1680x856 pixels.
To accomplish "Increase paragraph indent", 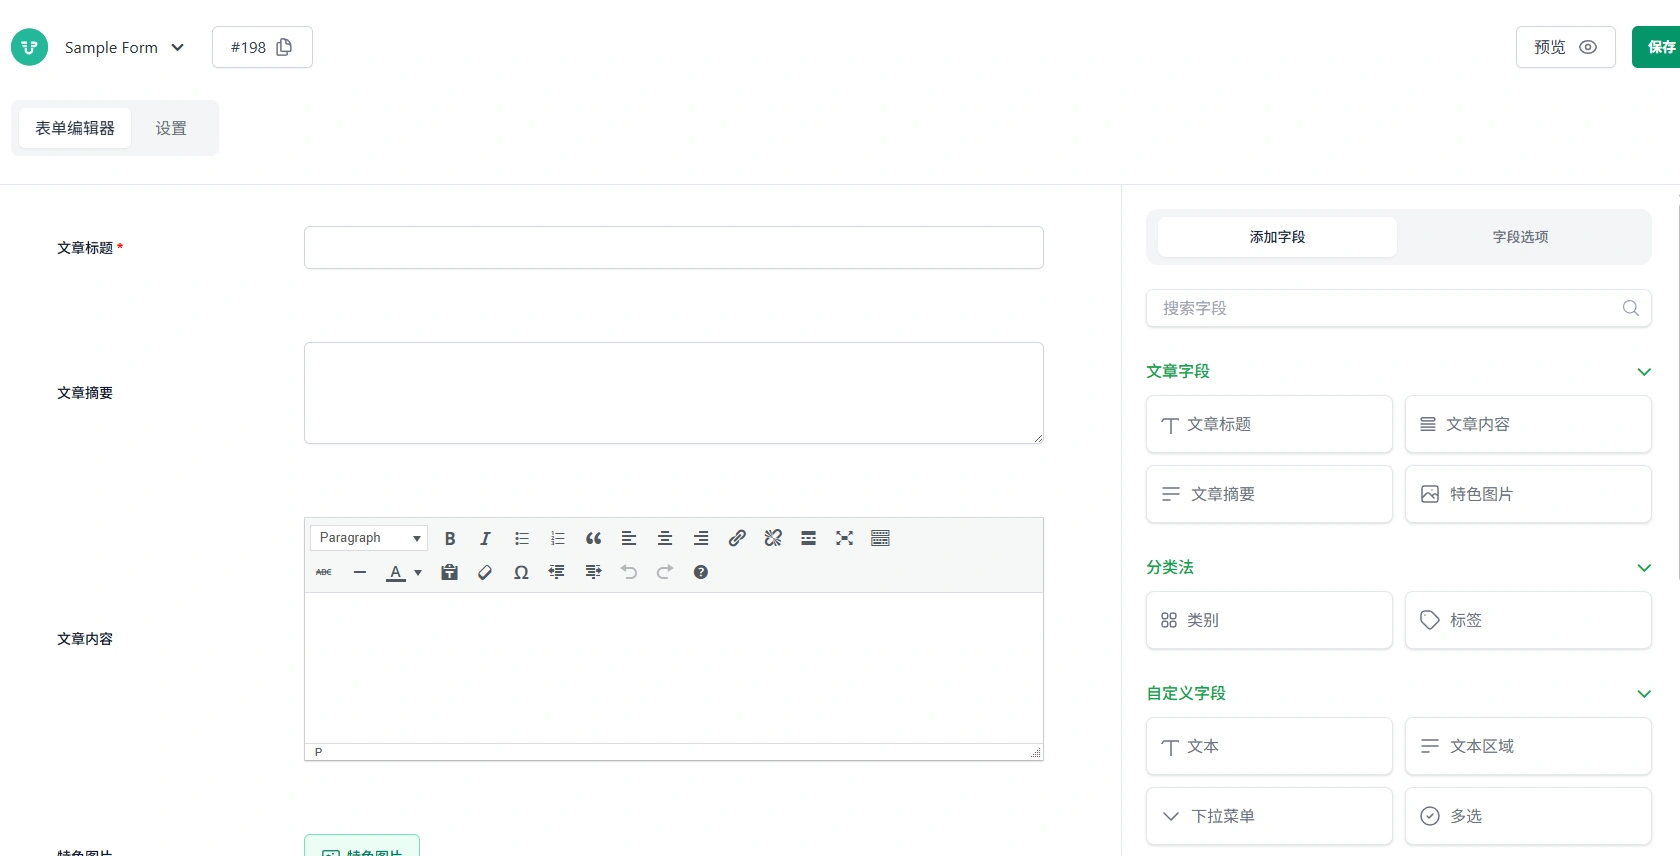I will click(x=593, y=572).
